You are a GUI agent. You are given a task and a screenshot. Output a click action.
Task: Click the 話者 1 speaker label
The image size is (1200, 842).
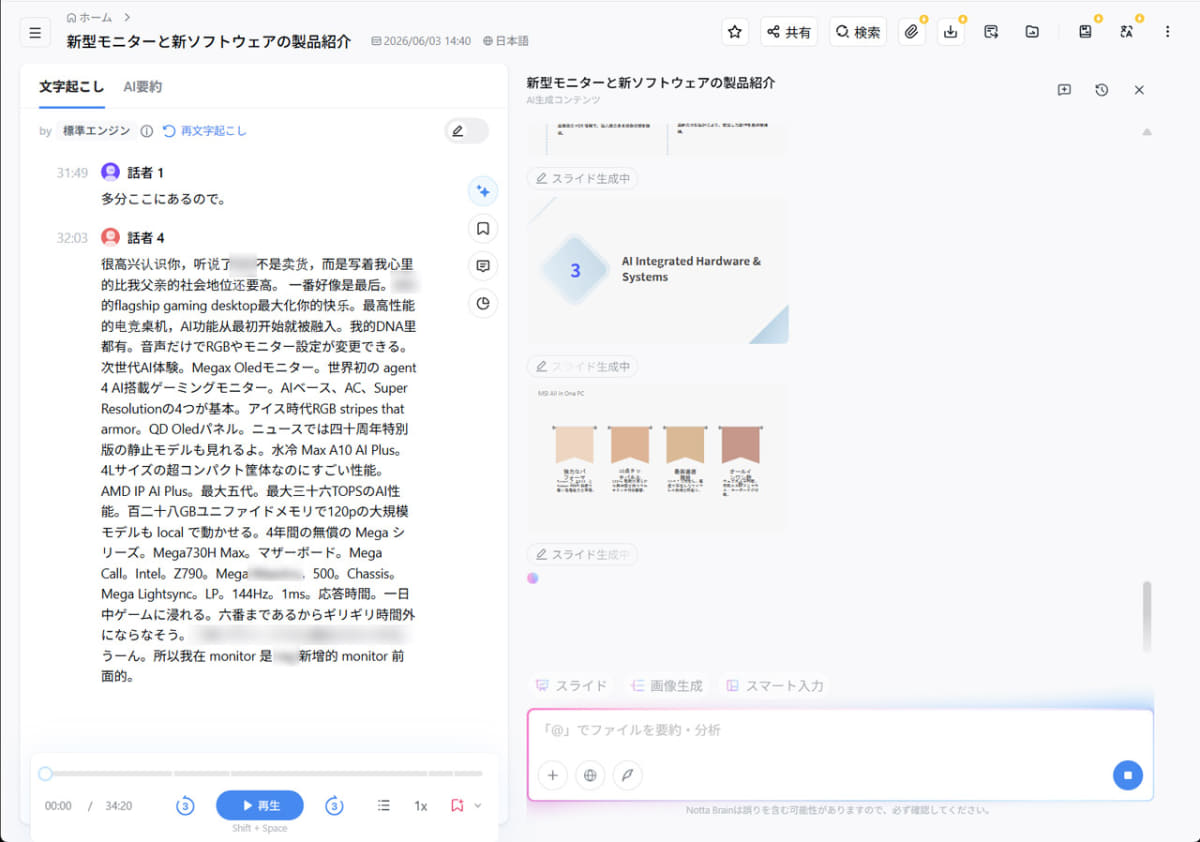click(x=145, y=173)
